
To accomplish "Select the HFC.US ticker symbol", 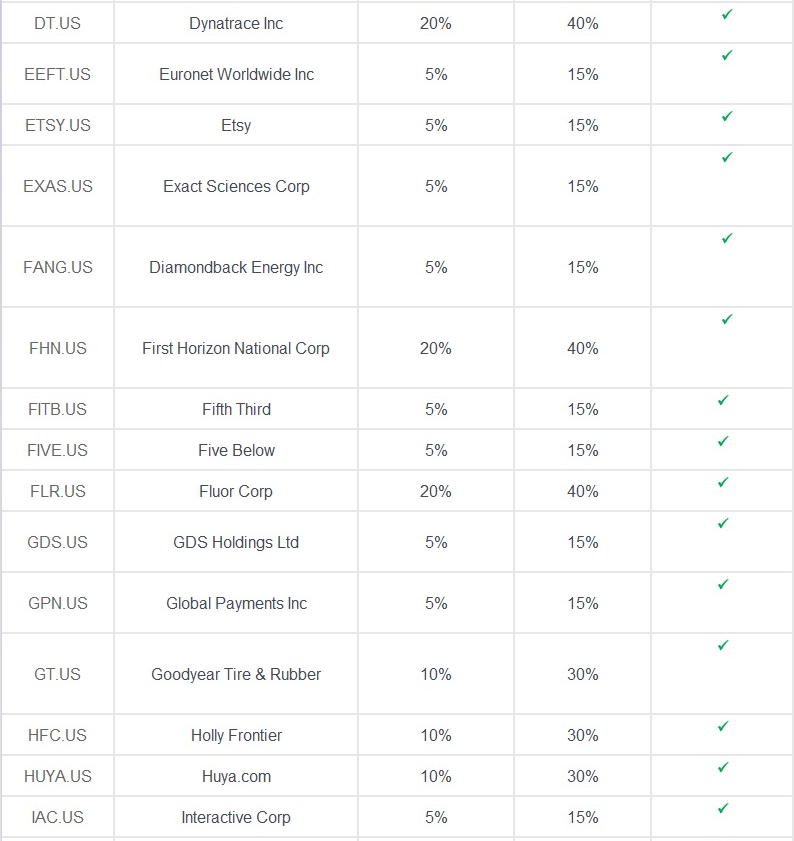I will click(57, 735).
